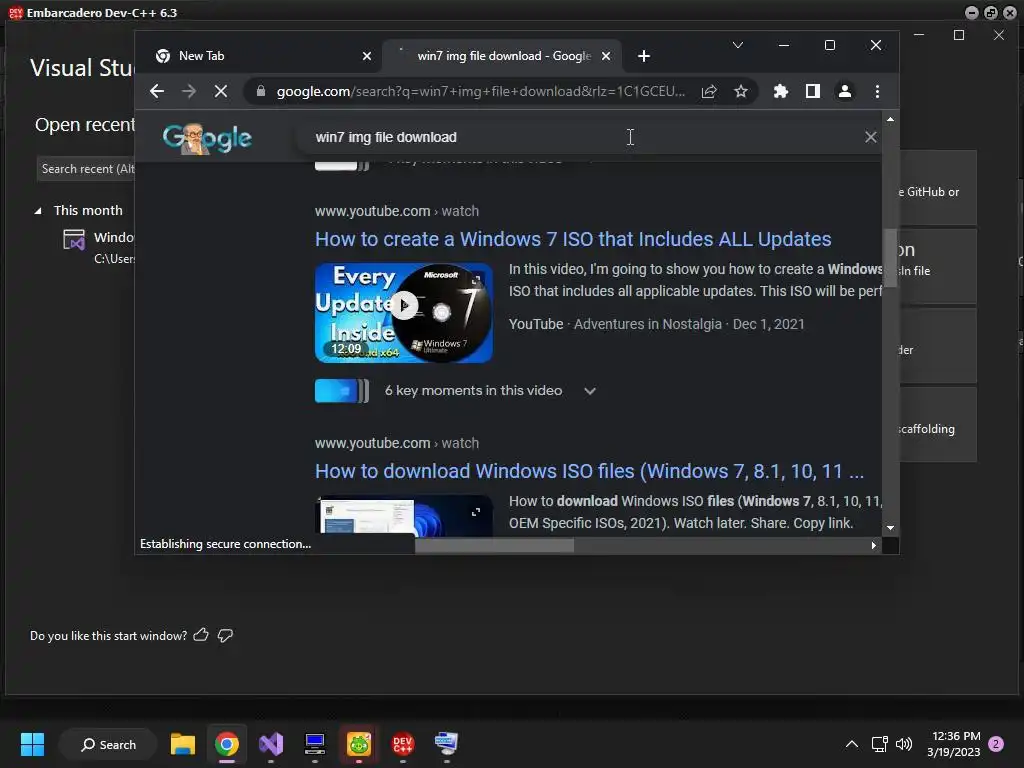The image size is (1024, 768).
Task: Share this page via the share icon
Action: [709, 91]
